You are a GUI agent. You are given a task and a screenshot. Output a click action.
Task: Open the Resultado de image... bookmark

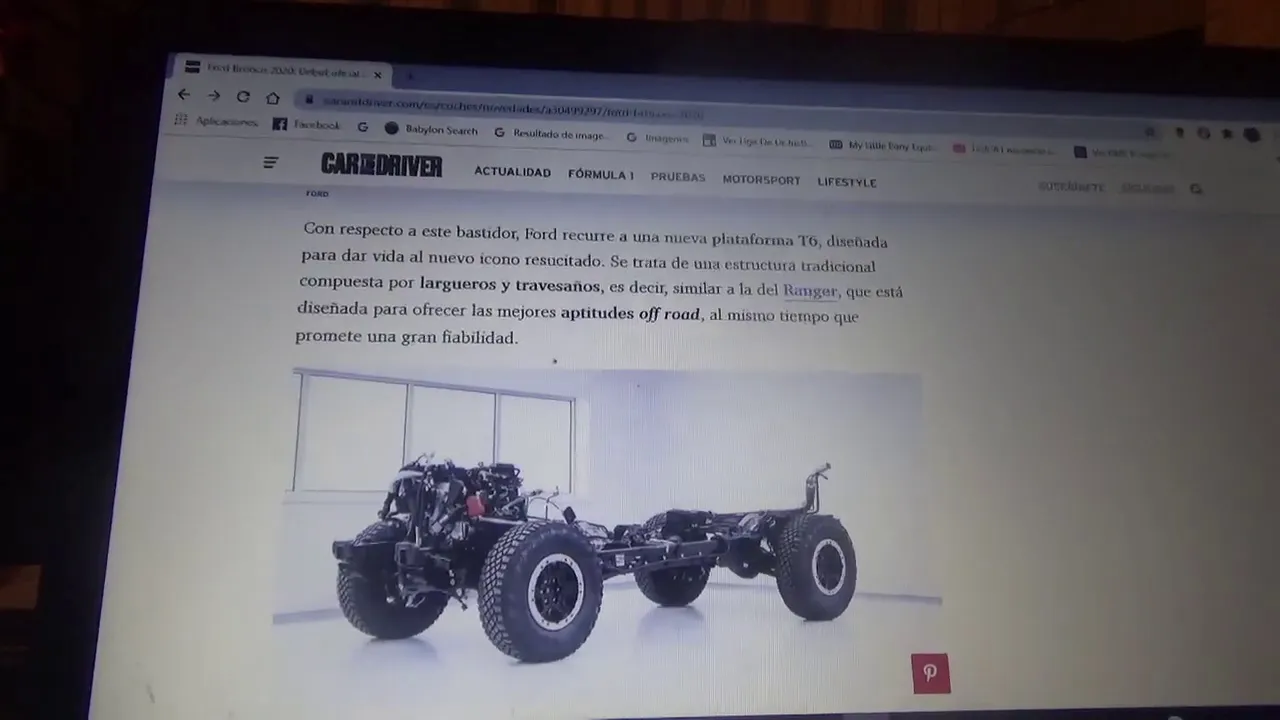(x=552, y=133)
